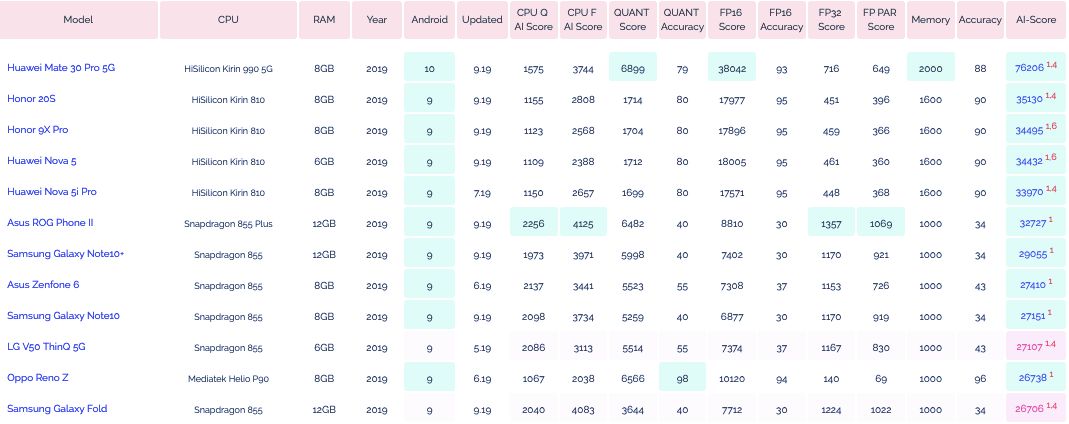Viewport: 1069px width, 424px height.
Task: Click the Memory column header
Action: click(x=930, y=20)
